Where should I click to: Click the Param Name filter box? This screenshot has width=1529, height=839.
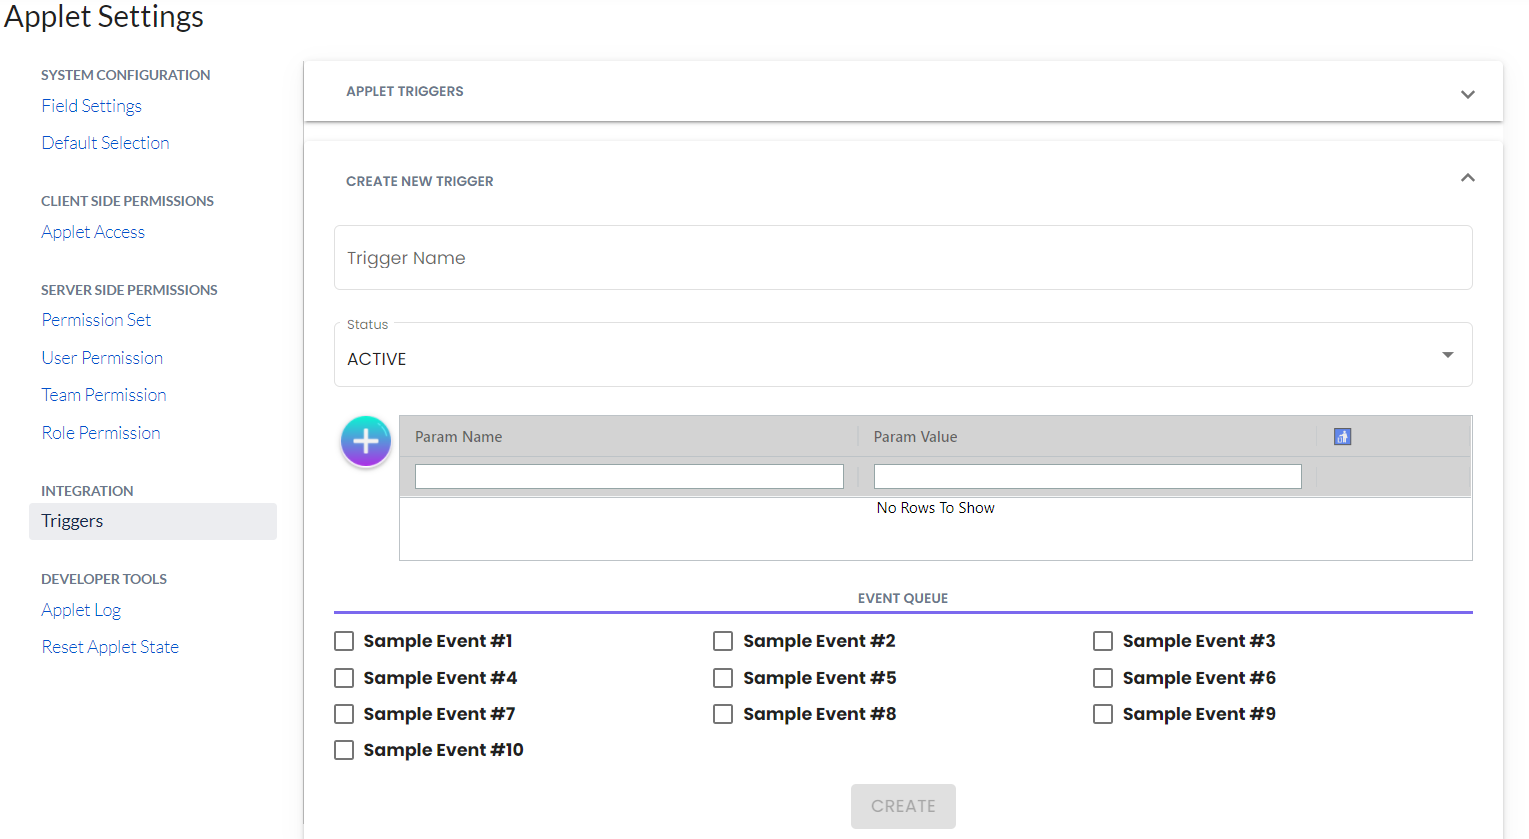(629, 477)
